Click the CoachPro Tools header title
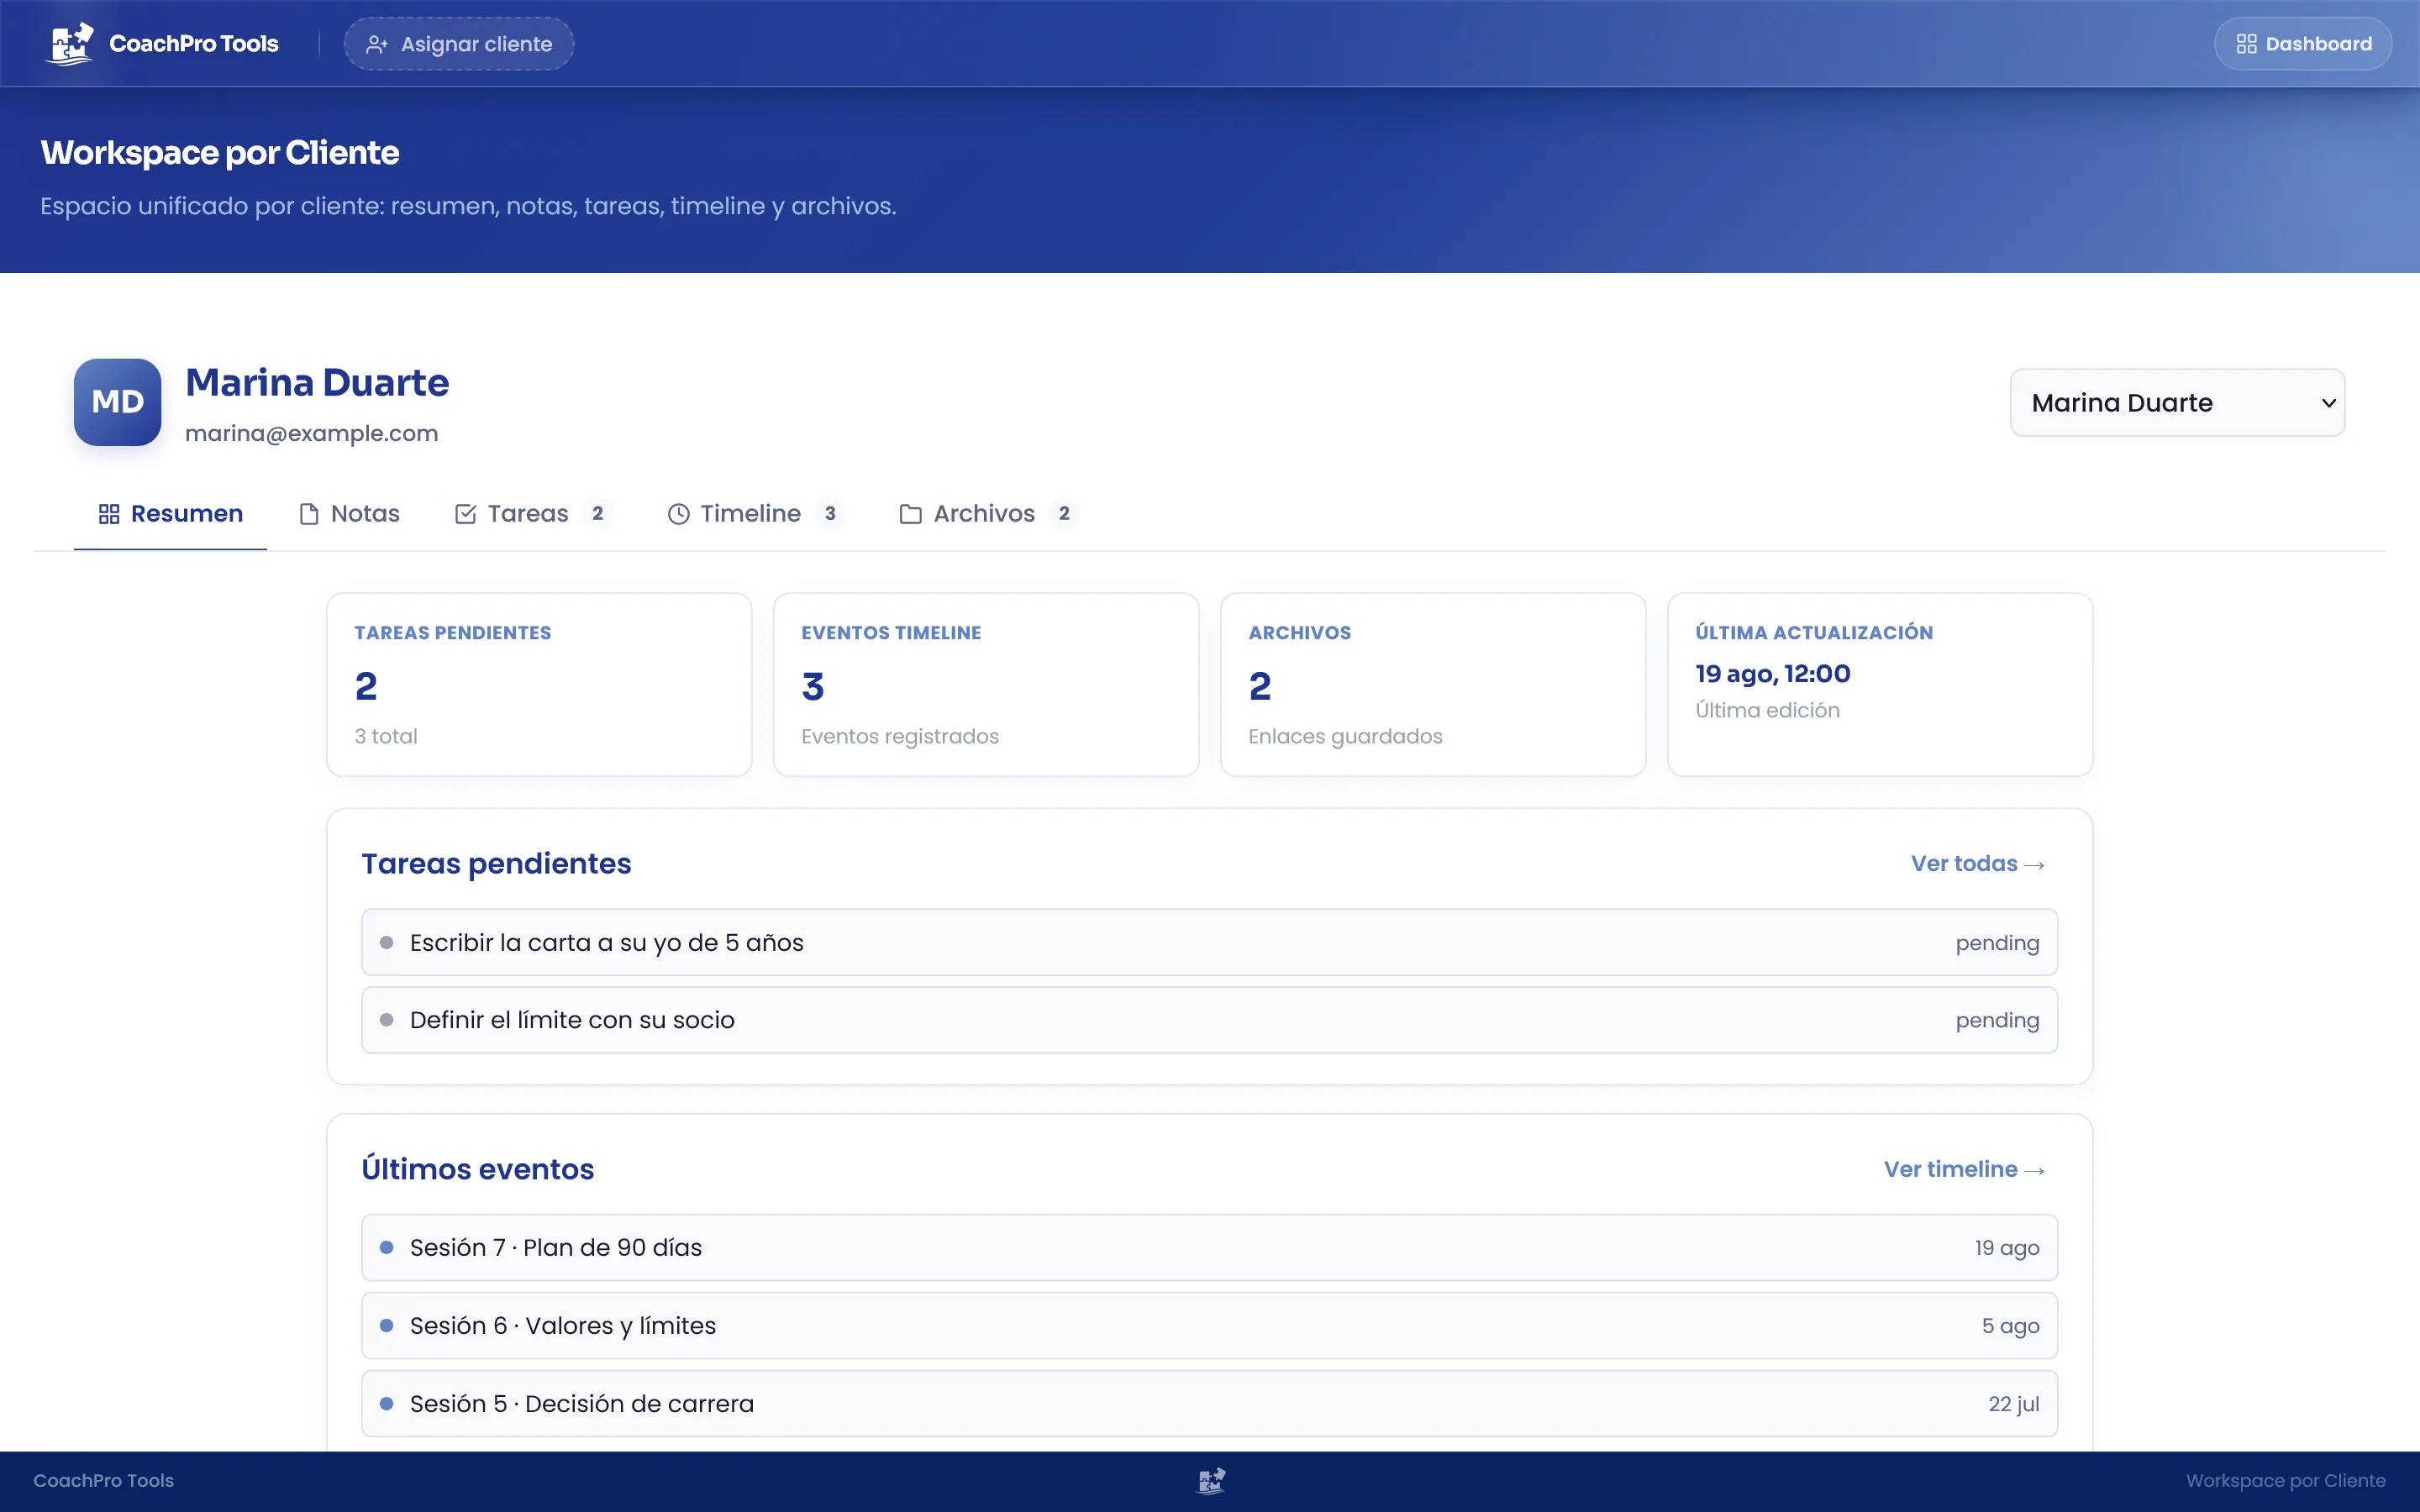Viewport: 2420px width, 1512px height. [194, 44]
